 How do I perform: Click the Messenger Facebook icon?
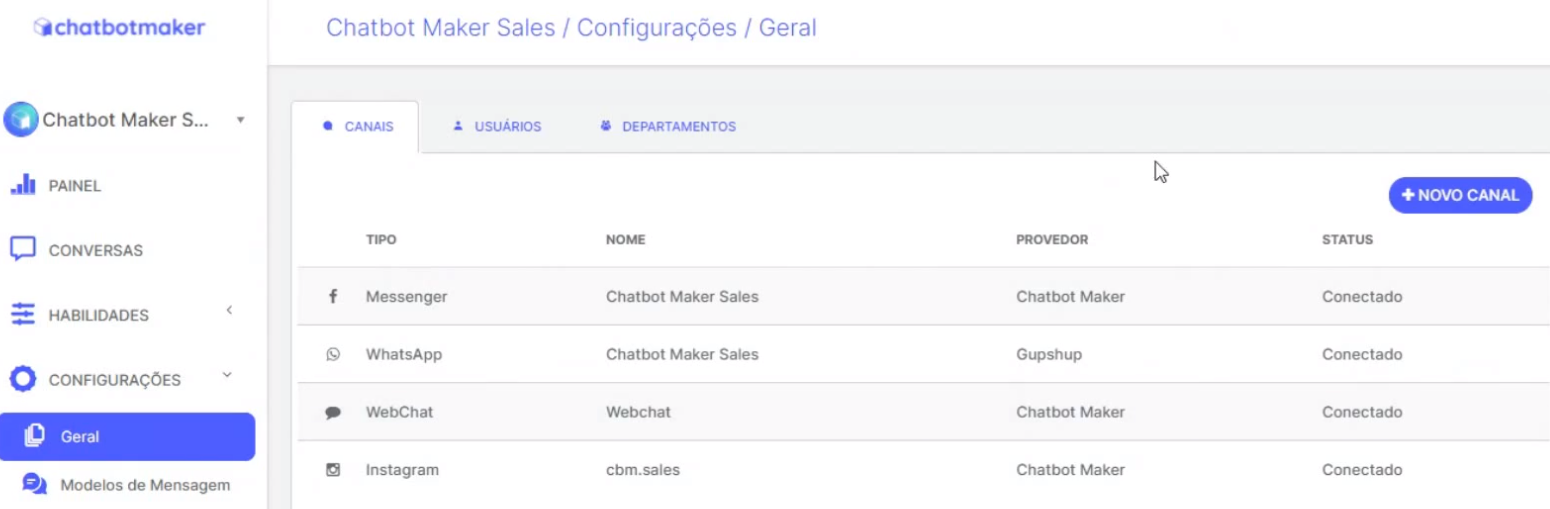tap(333, 297)
